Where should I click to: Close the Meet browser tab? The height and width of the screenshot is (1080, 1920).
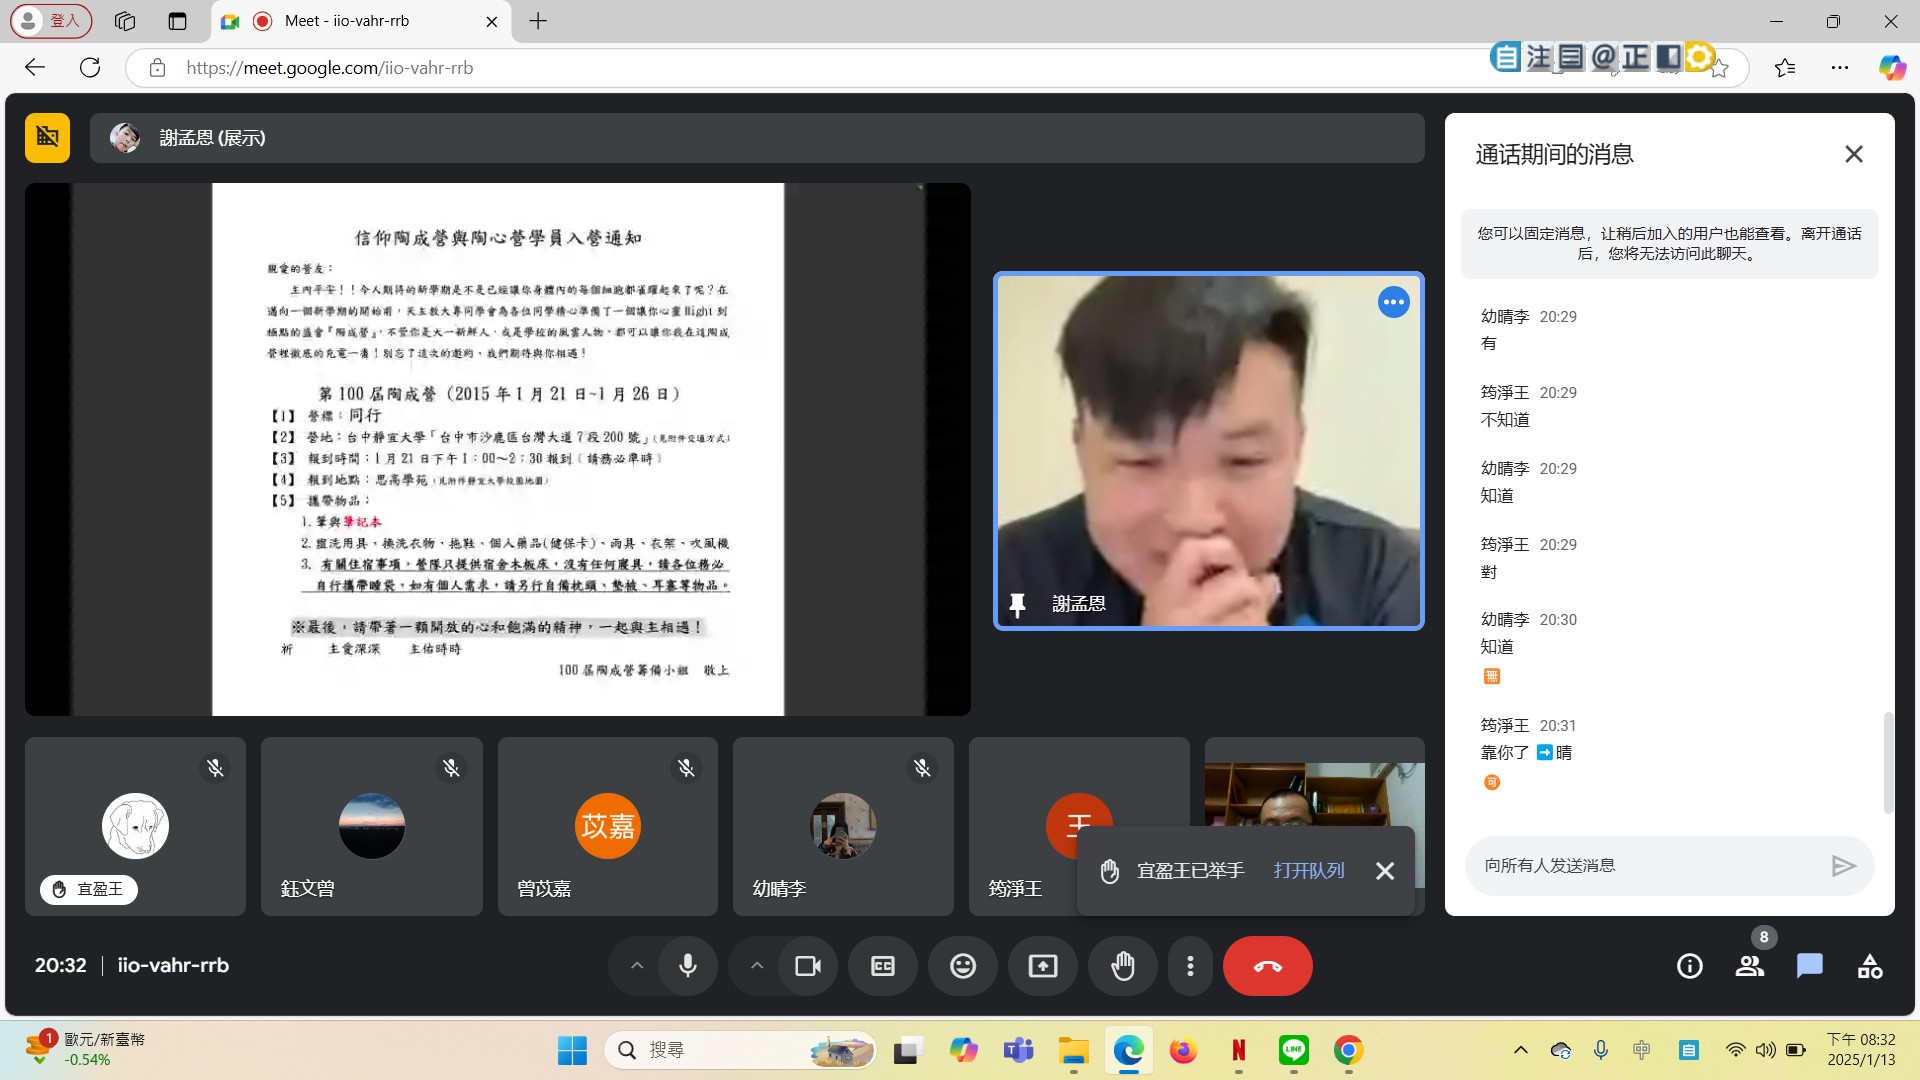pos(491,21)
